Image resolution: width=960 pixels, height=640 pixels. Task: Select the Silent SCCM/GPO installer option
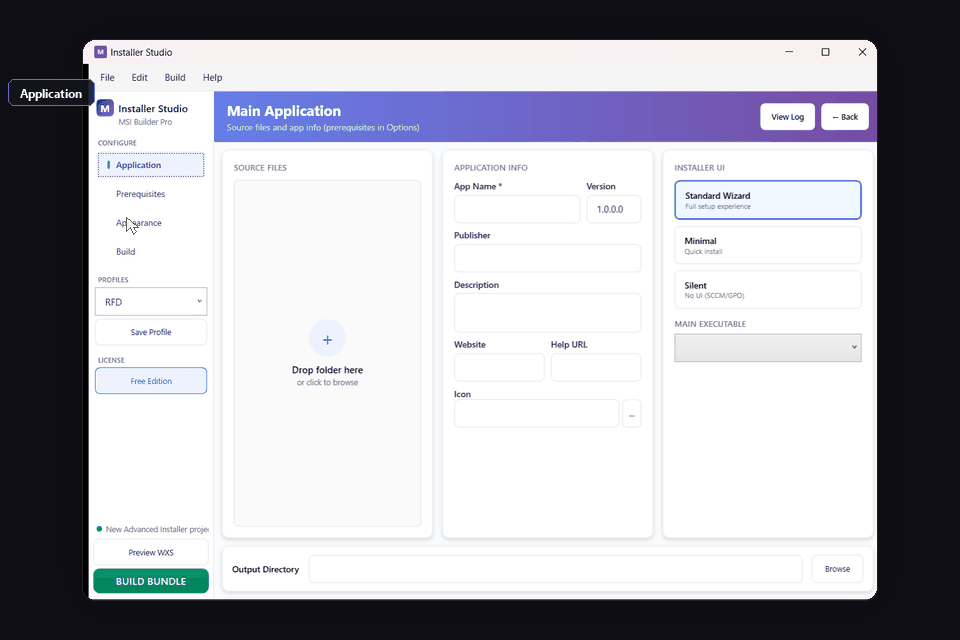pyautogui.click(x=767, y=289)
